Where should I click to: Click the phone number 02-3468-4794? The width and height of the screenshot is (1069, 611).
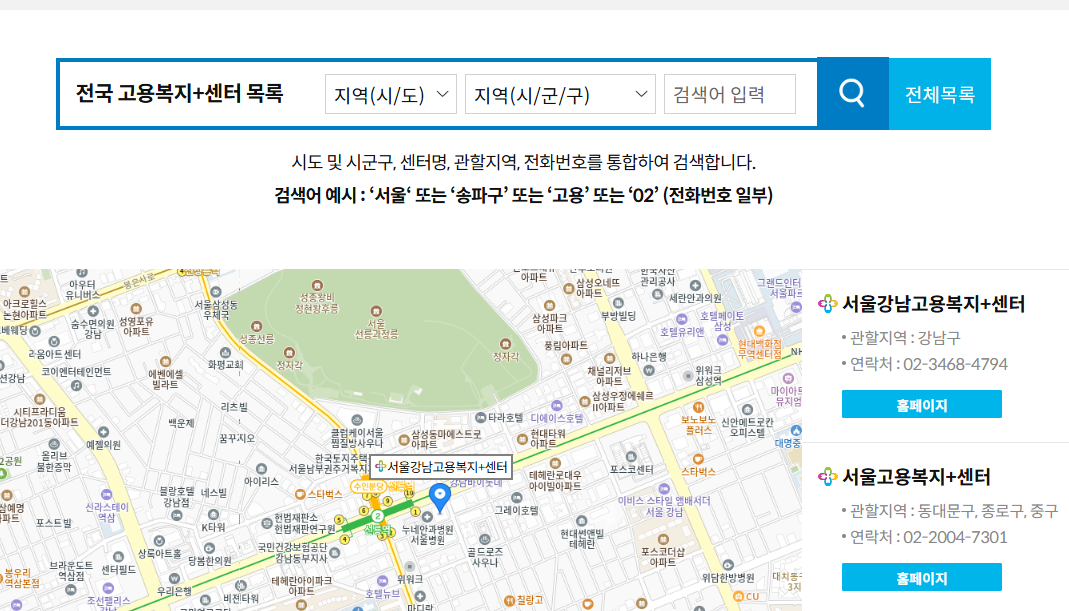(x=955, y=364)
